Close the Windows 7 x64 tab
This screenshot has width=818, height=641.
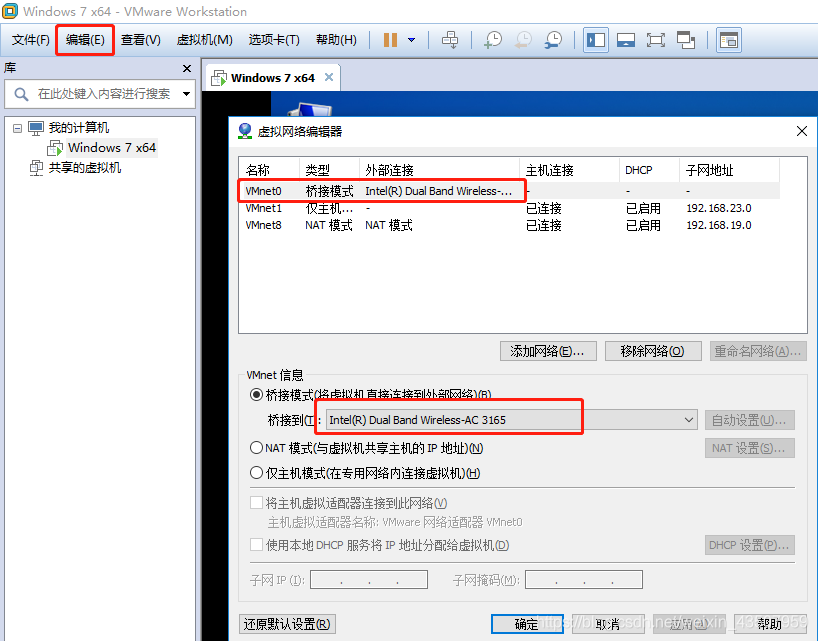coord(329,78)
